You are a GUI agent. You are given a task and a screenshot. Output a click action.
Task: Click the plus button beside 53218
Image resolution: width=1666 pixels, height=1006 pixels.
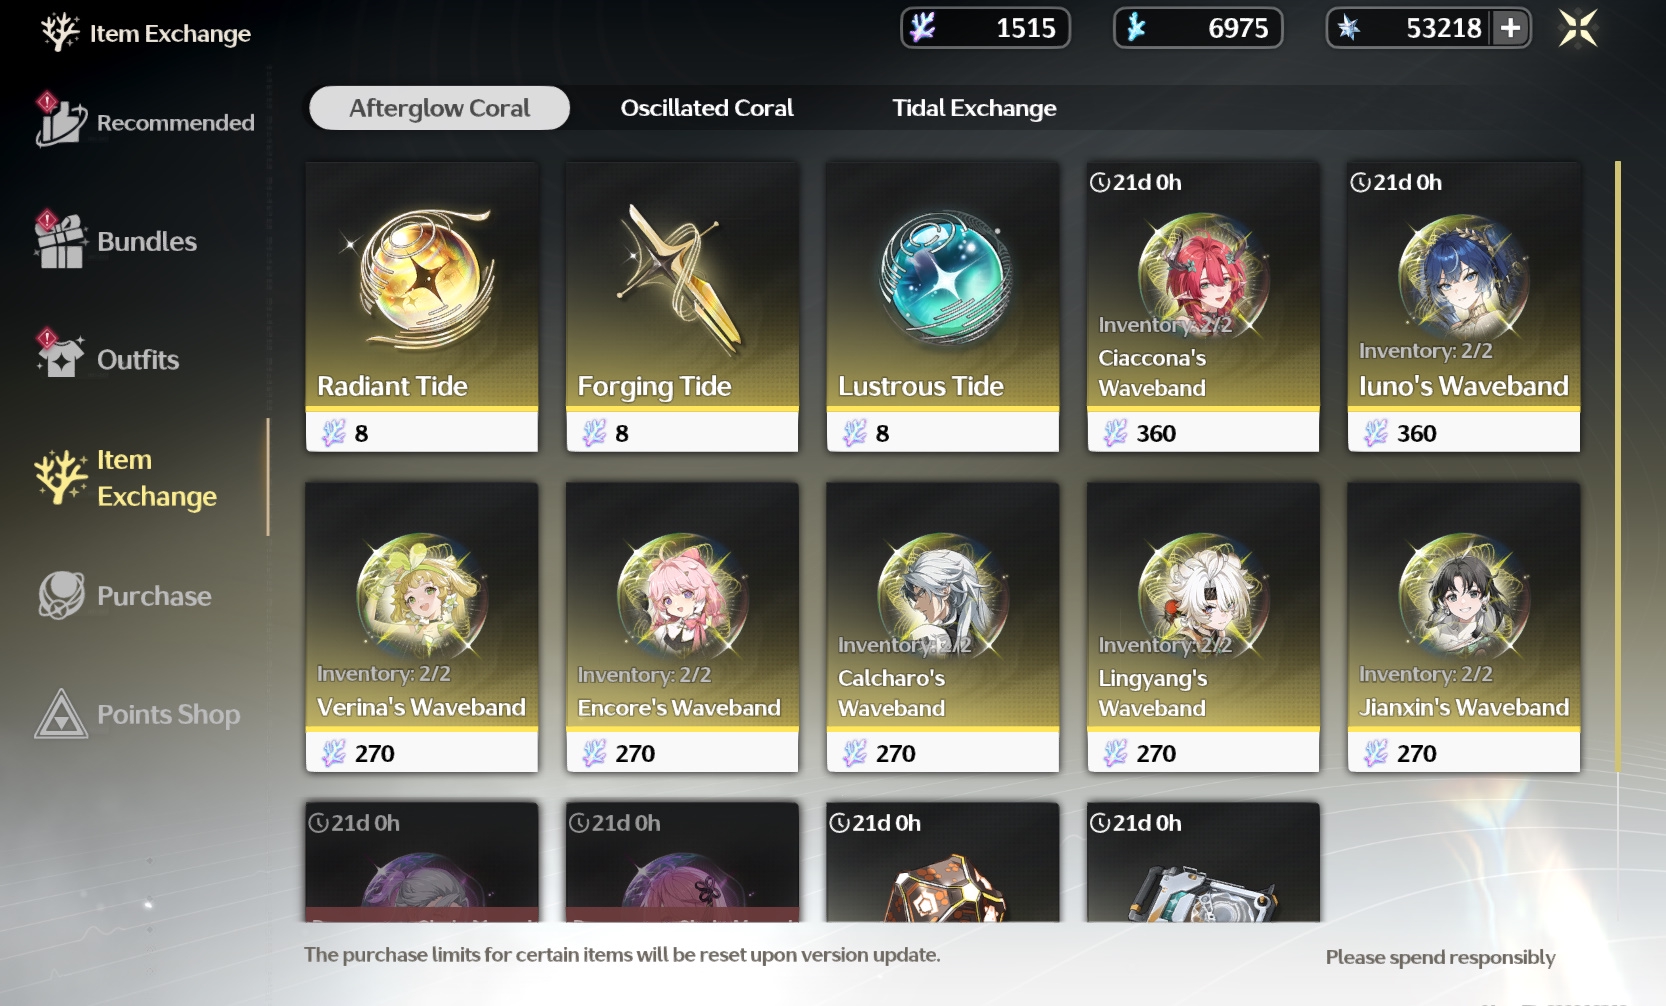1510,28
